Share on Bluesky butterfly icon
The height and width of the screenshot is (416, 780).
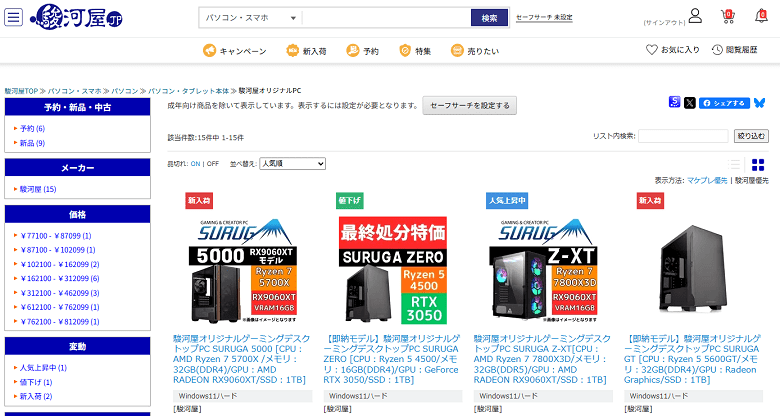(x=760, y=103)
